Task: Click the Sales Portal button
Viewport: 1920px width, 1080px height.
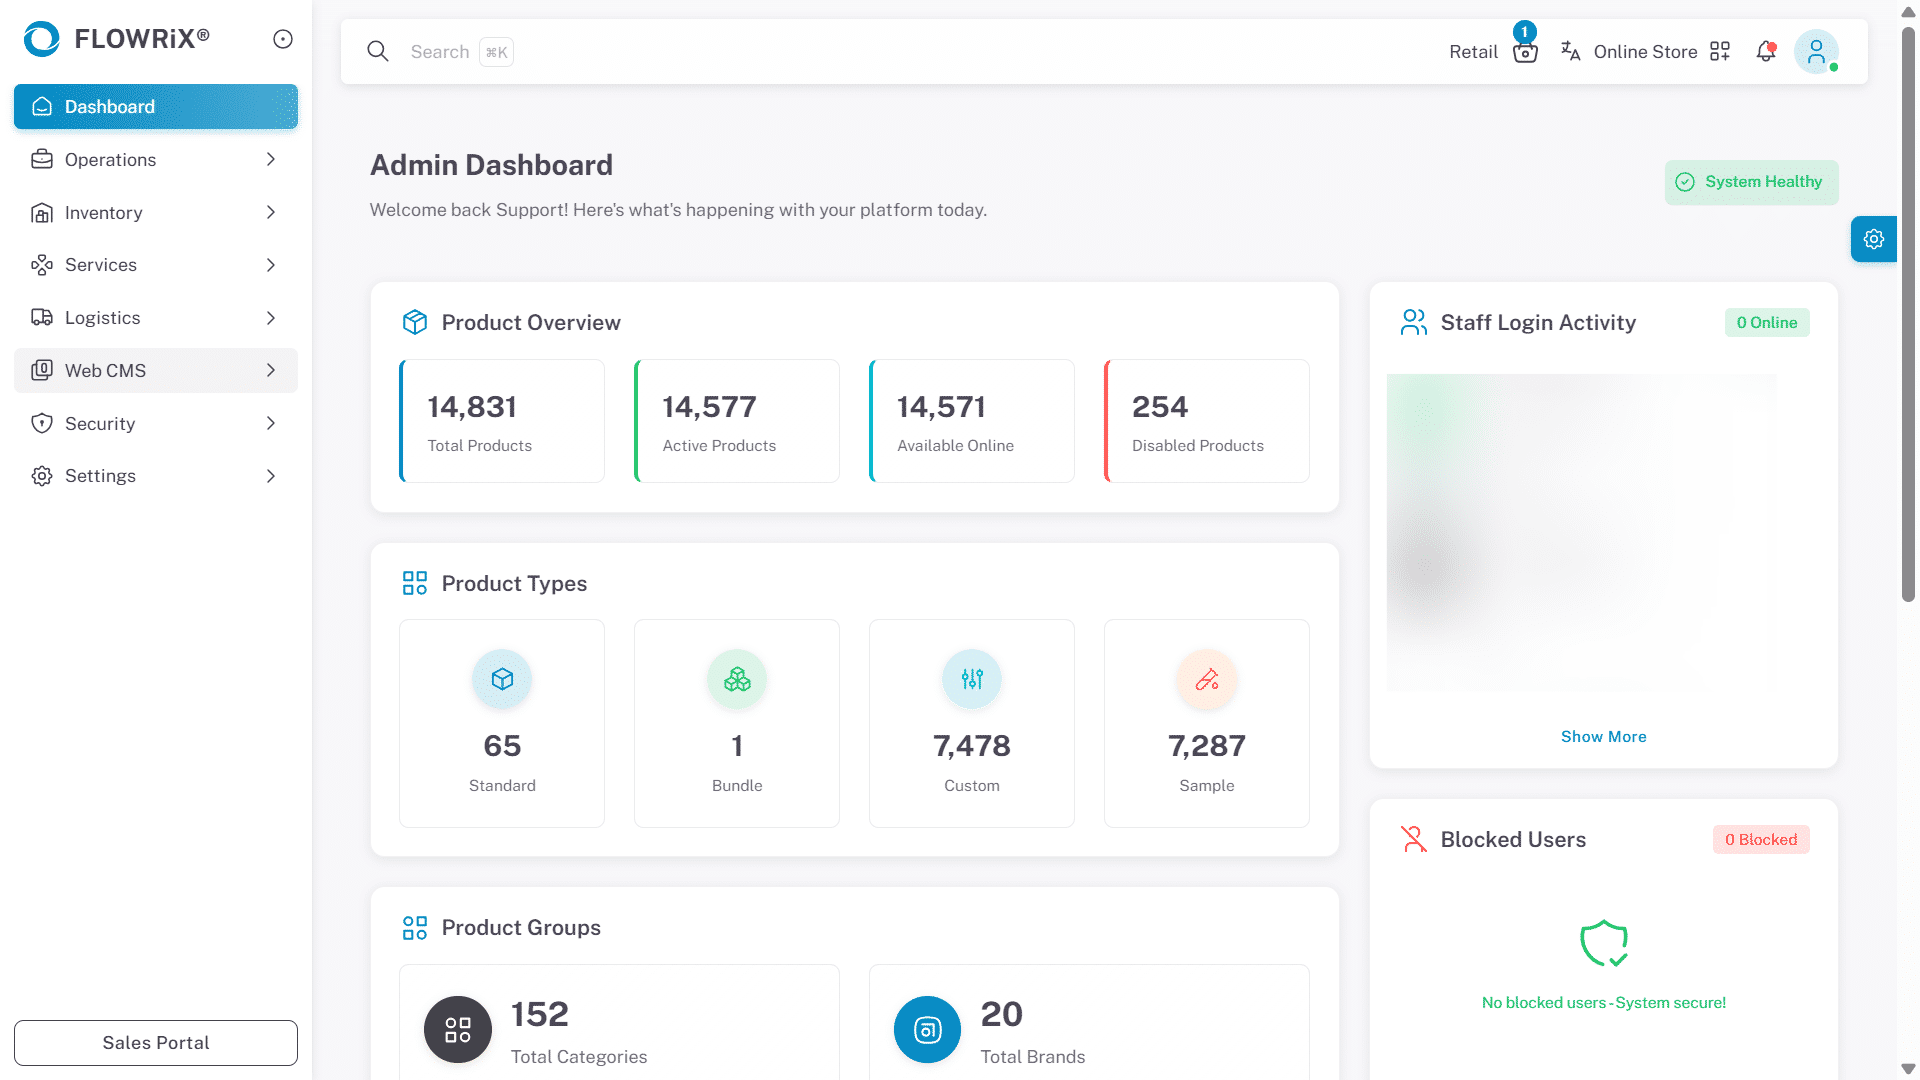Action: pos(155,1043)
